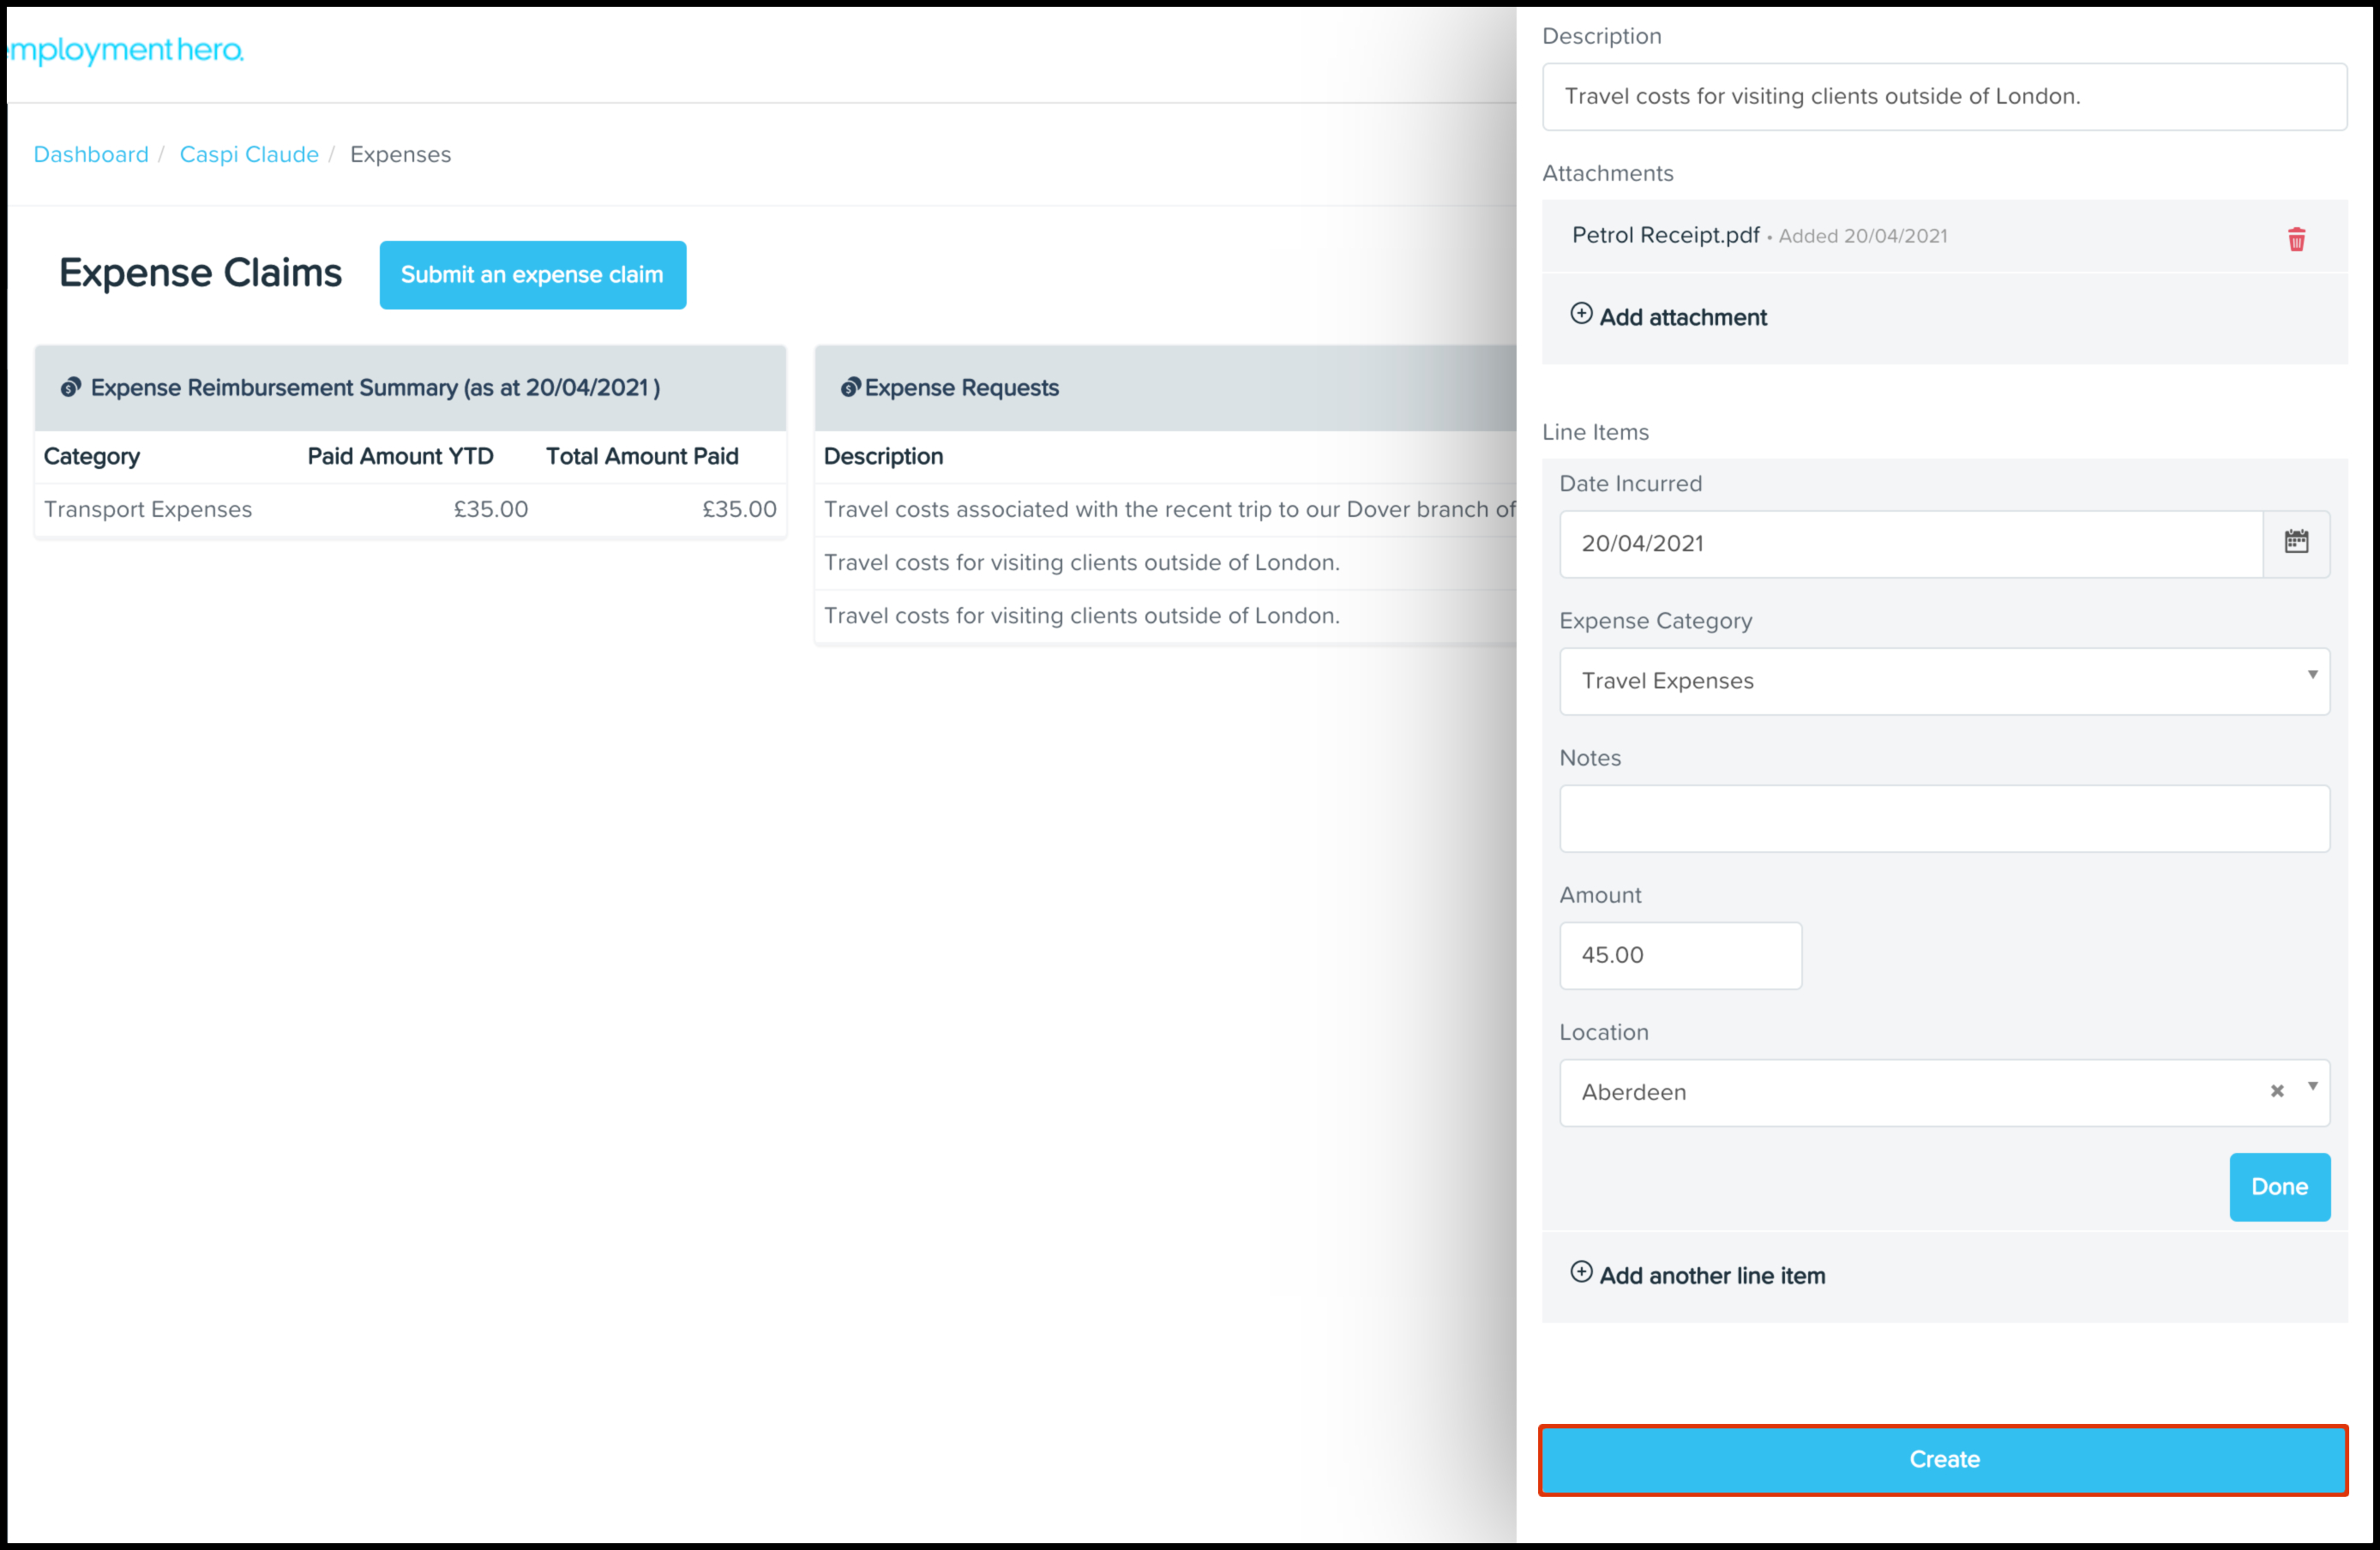Click the plus icon for another line item
The height and width of the screenshot is (1550, 2380).
[1581, 1272]
